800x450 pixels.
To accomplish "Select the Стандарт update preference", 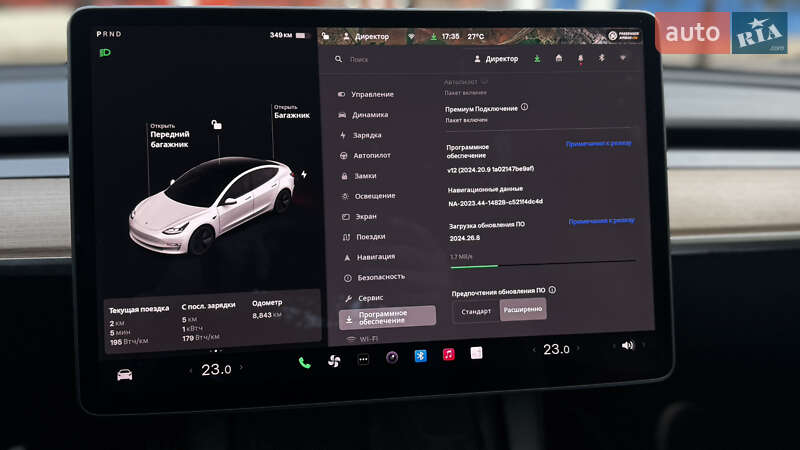I will 476,311.
